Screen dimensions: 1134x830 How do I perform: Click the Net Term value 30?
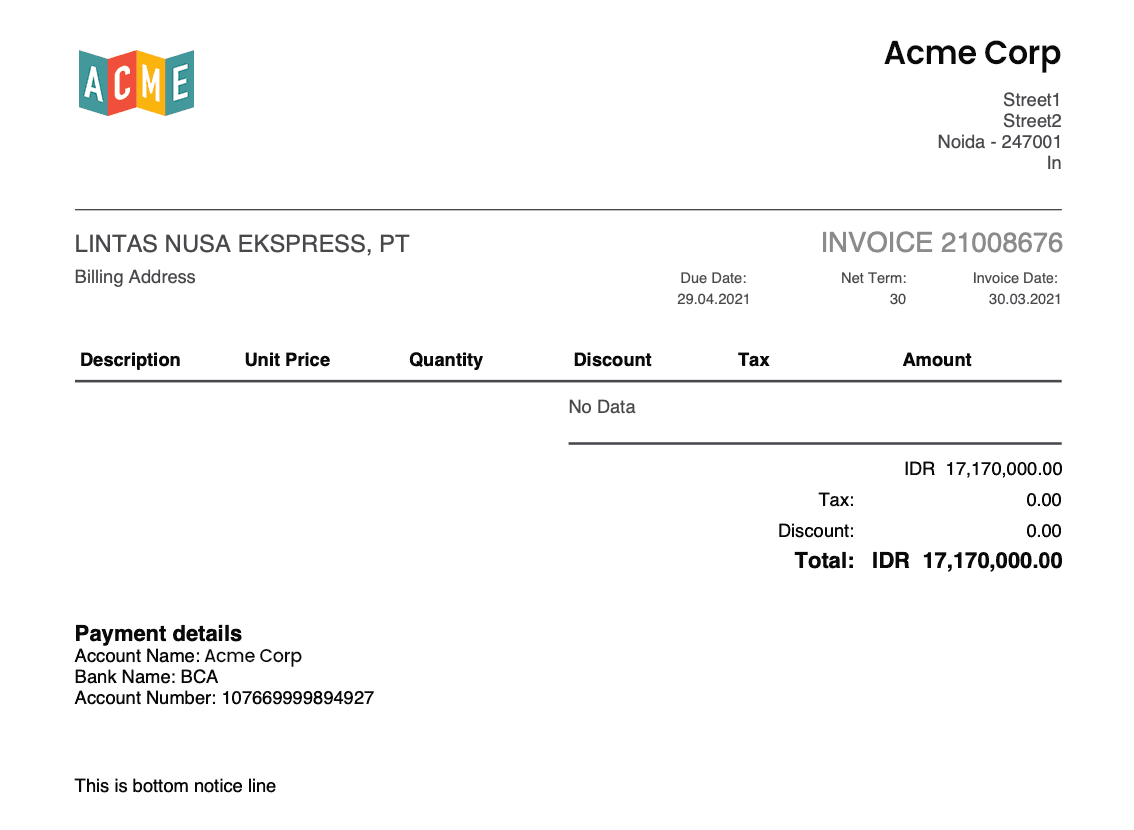click(x=897, y=299)
